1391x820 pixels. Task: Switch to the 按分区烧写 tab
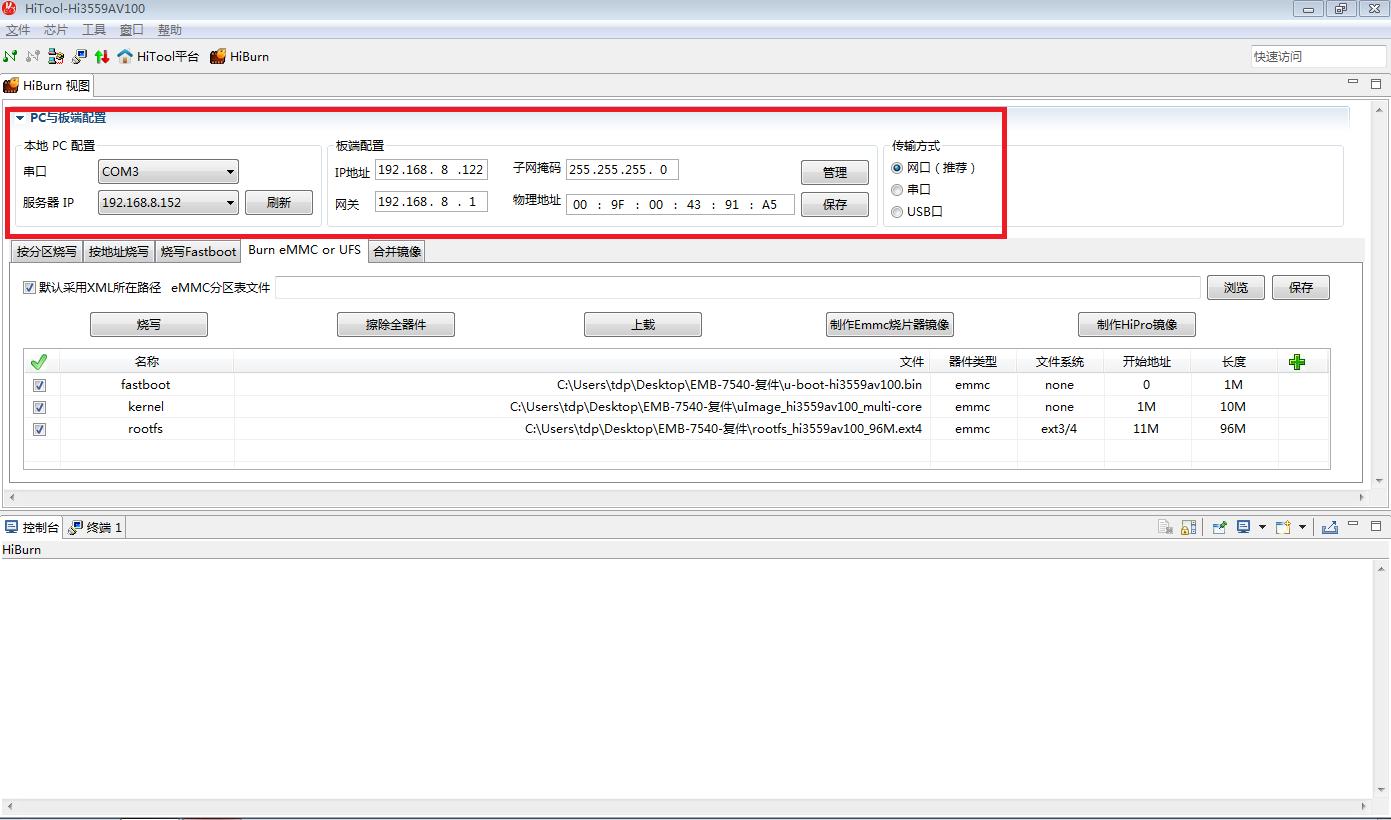[x=46, y=252]
